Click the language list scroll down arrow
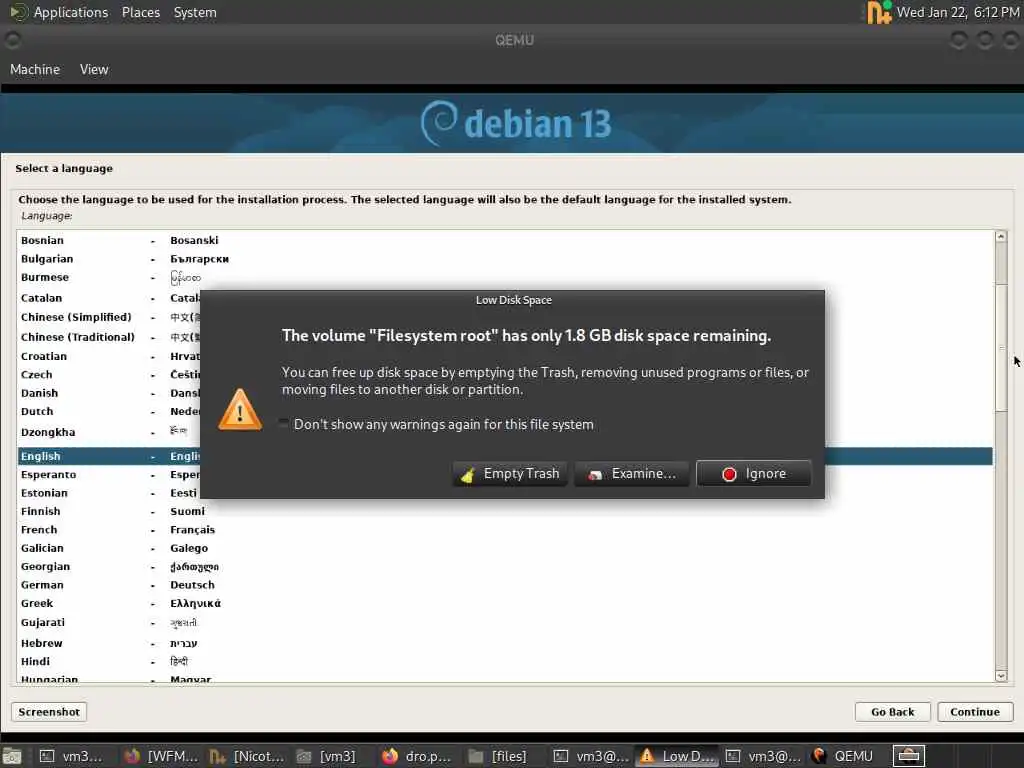Screen dimensions: 1024x768 [x=1000, y=676]
